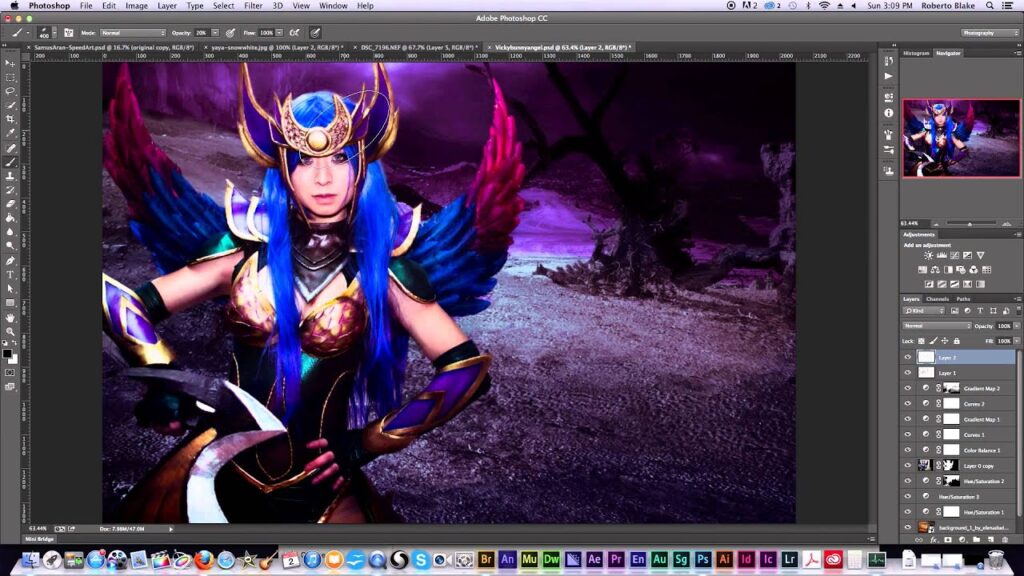Open the brush Opacity slider dropdown
The height and width of the screenshot is (576, 1024).
click(x=215, y=33)
